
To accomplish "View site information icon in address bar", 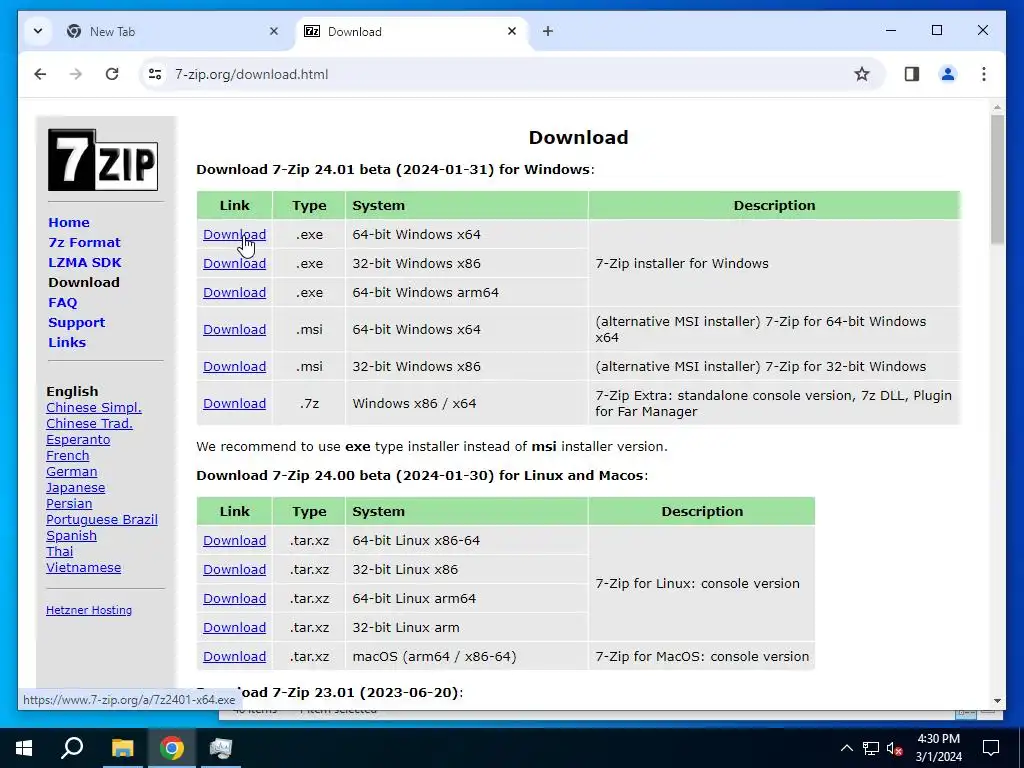I will click(x=155, y=74).
